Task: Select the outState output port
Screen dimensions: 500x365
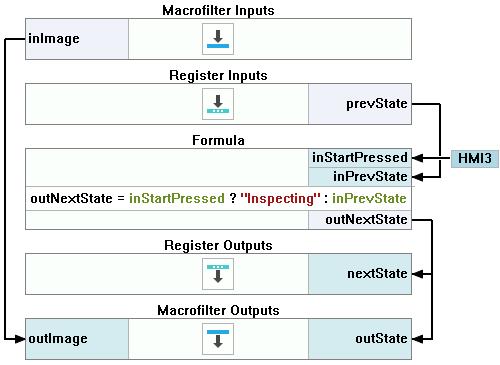Action: tap(360, 339)
